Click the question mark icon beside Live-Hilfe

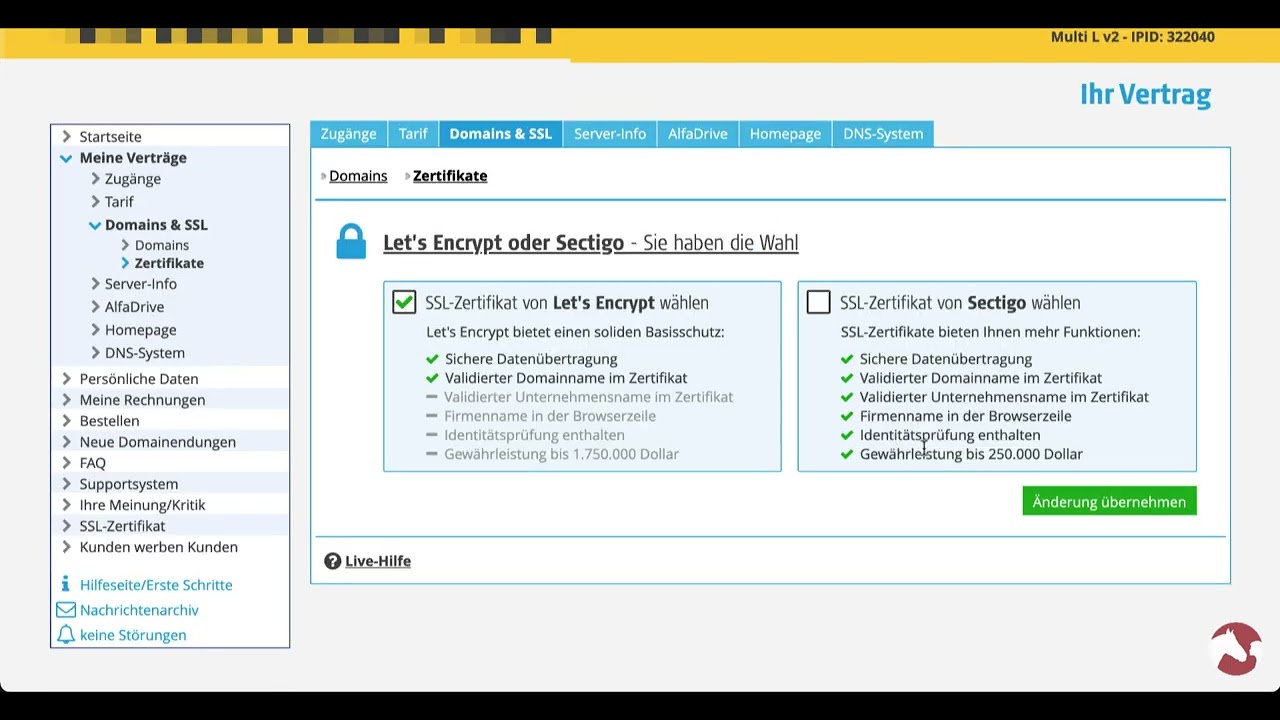tap(333, 561)
